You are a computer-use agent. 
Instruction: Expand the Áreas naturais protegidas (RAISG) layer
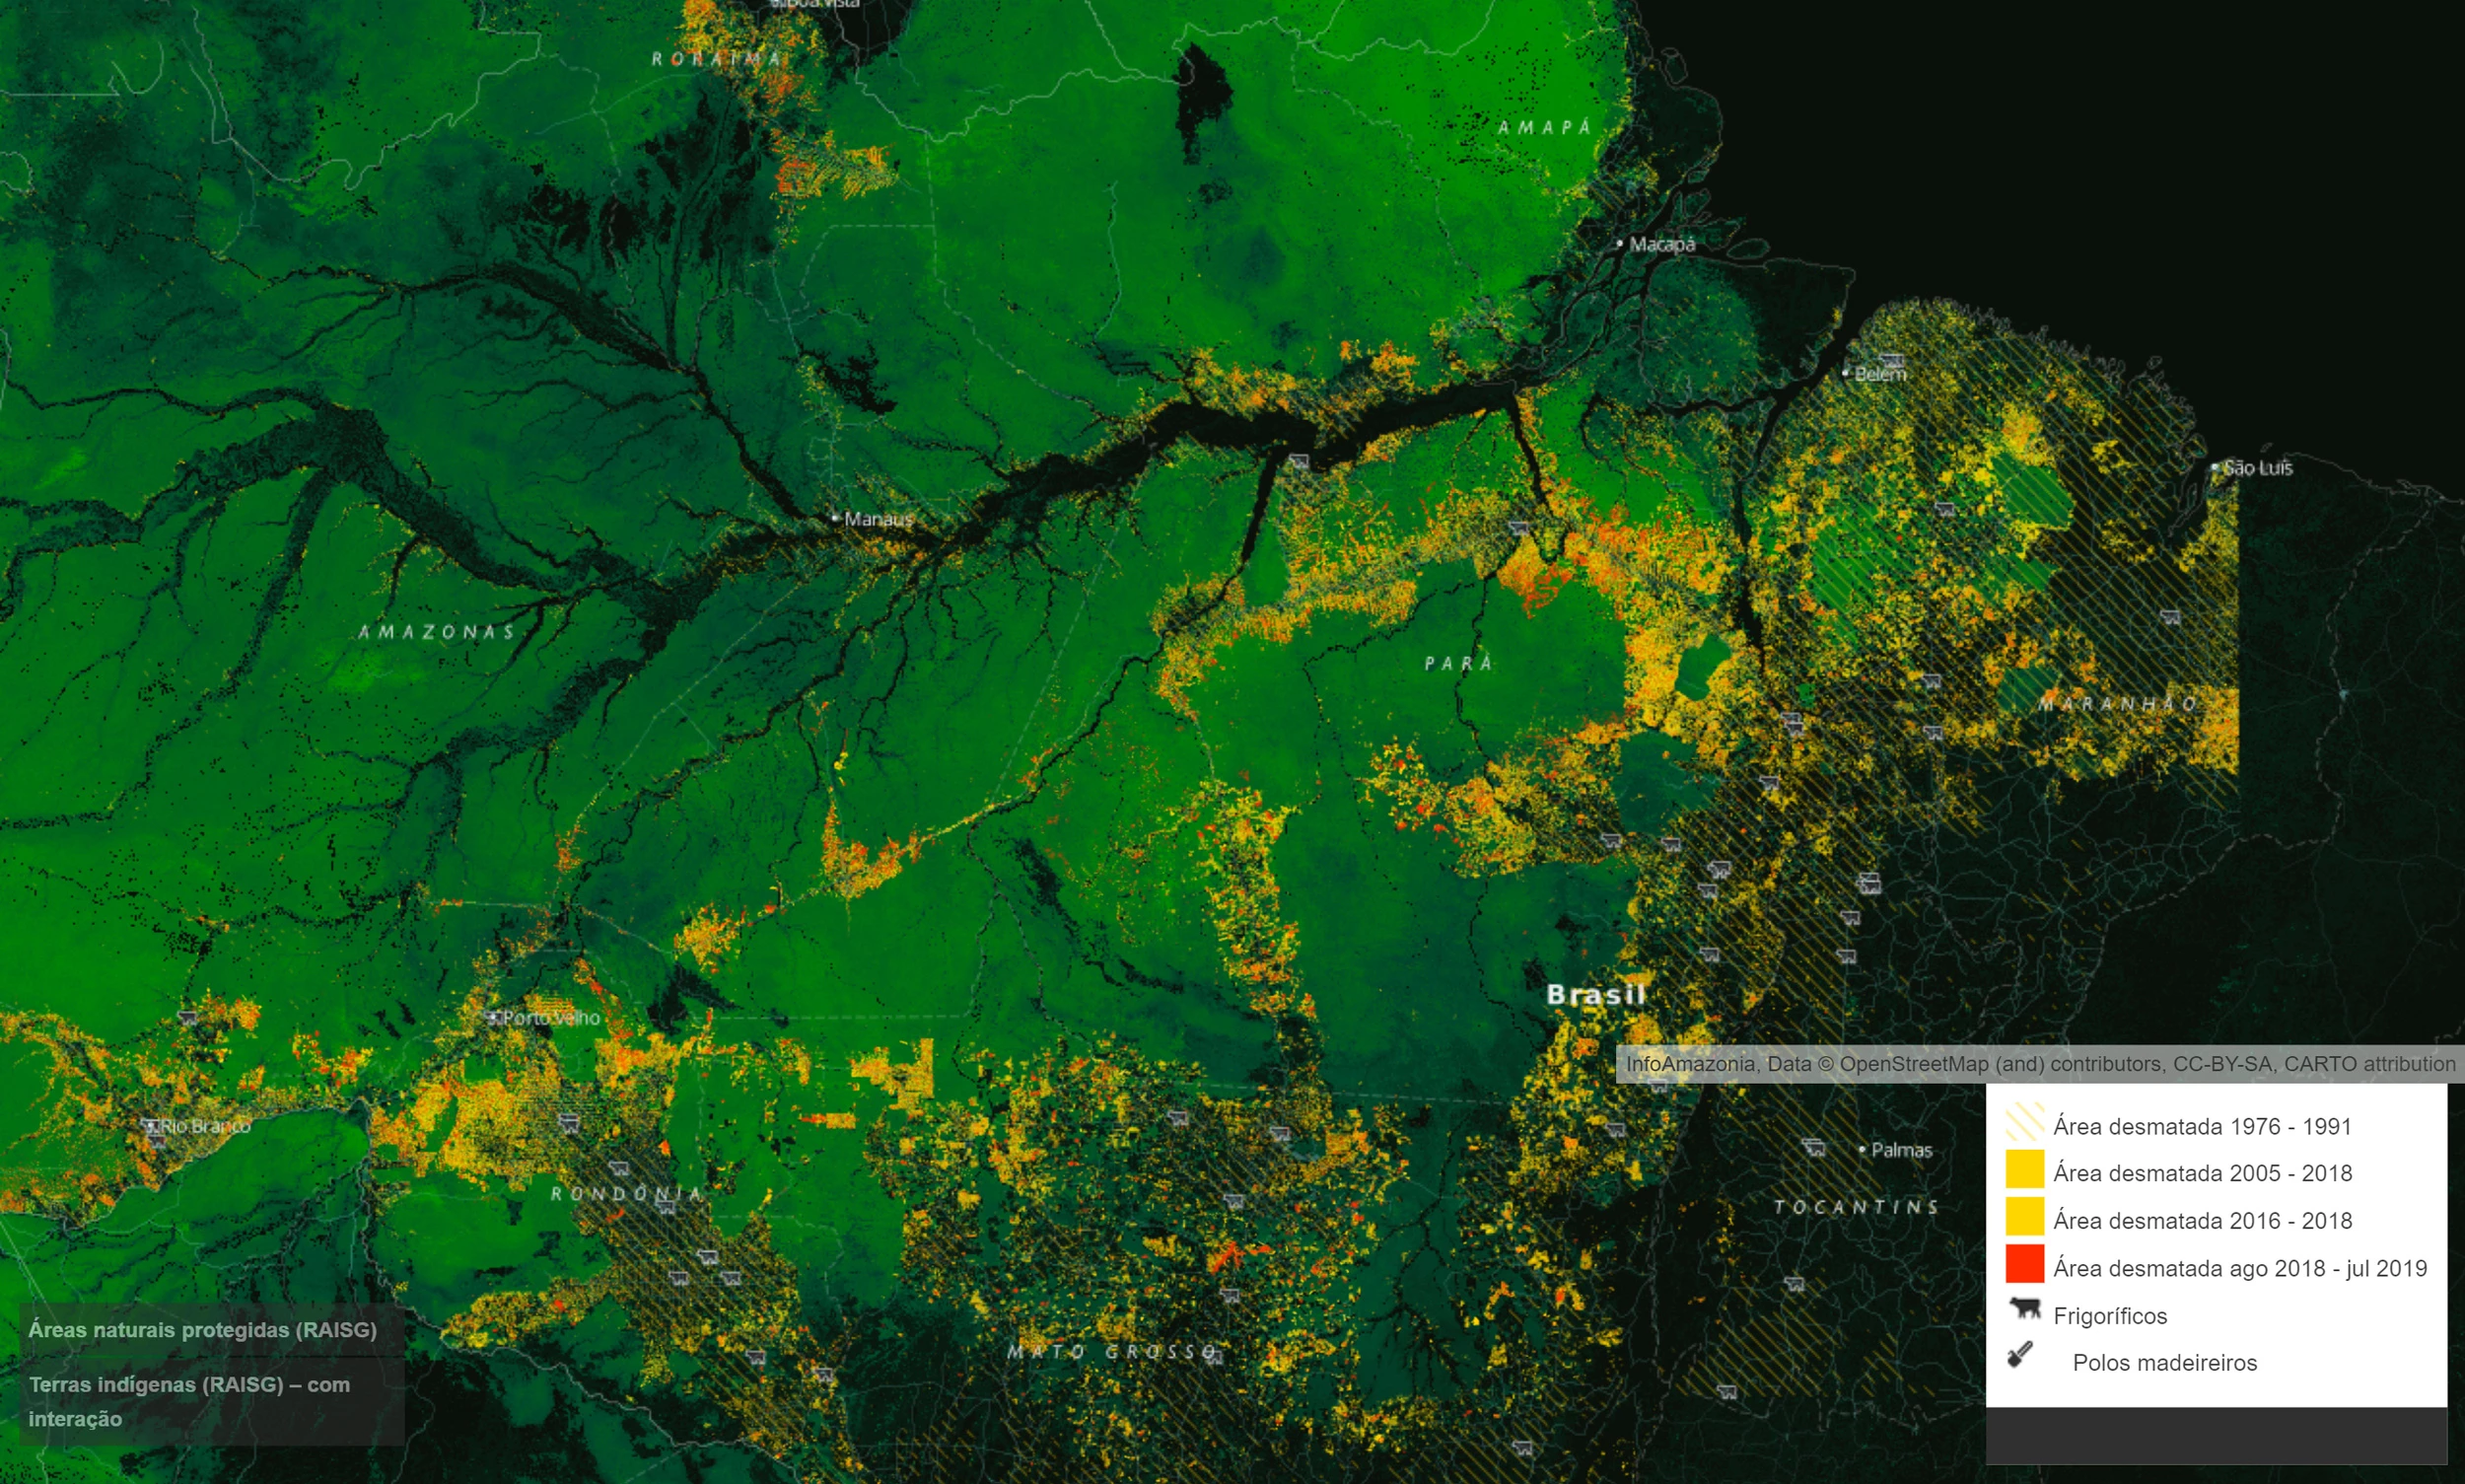(203, 1331)
